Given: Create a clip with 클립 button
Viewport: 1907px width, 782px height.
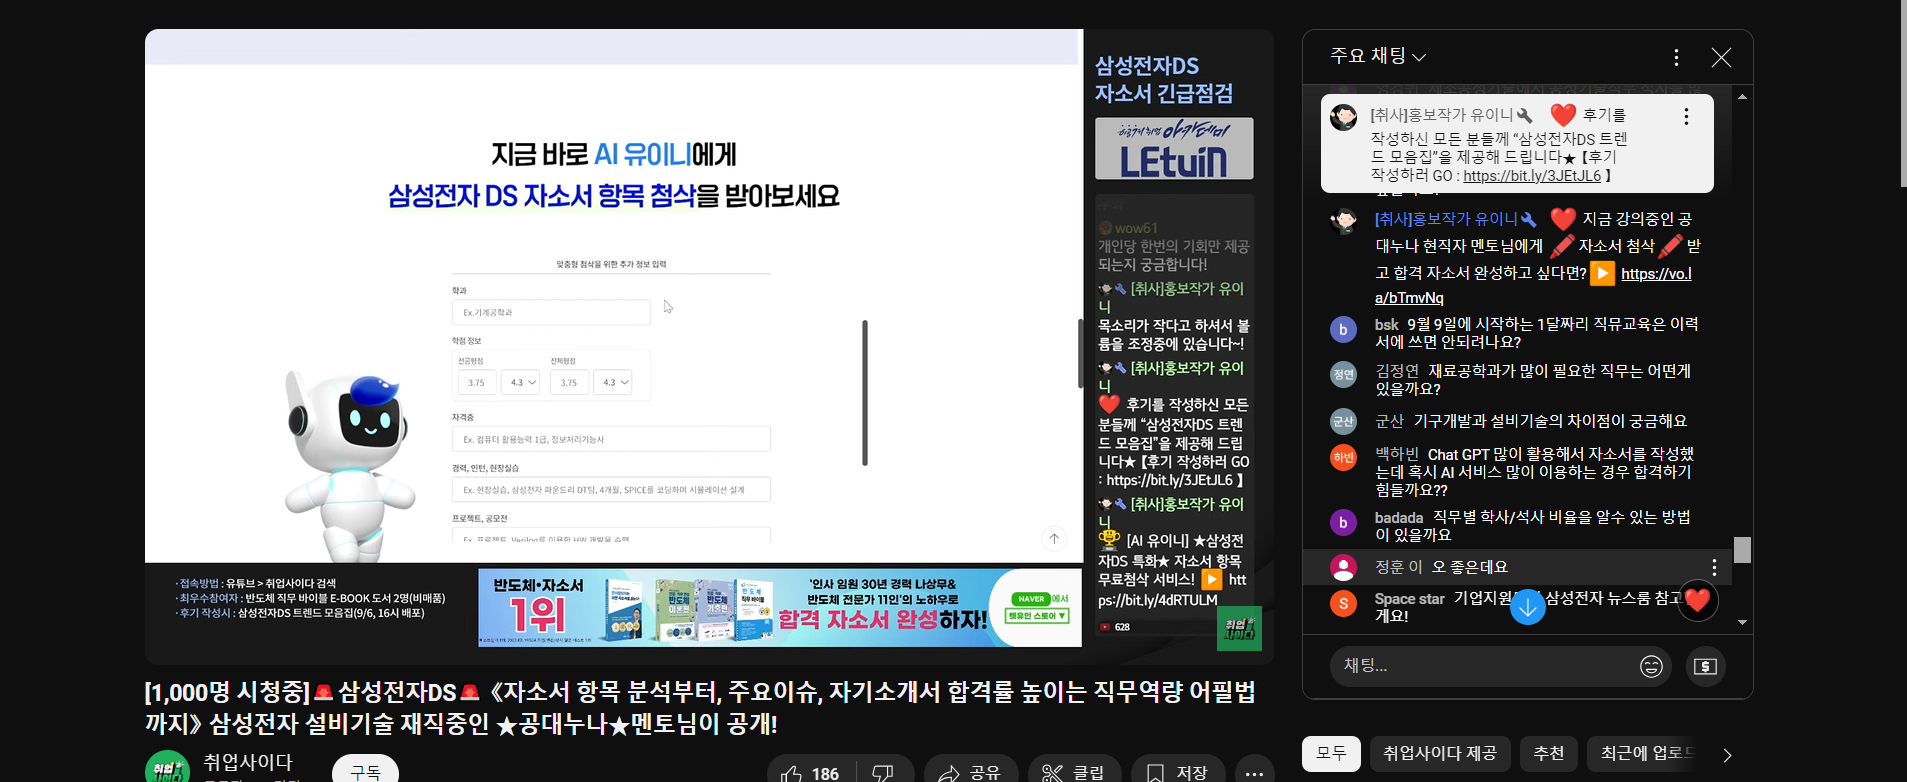Looking at the screenshot, I should point(1074,773).
